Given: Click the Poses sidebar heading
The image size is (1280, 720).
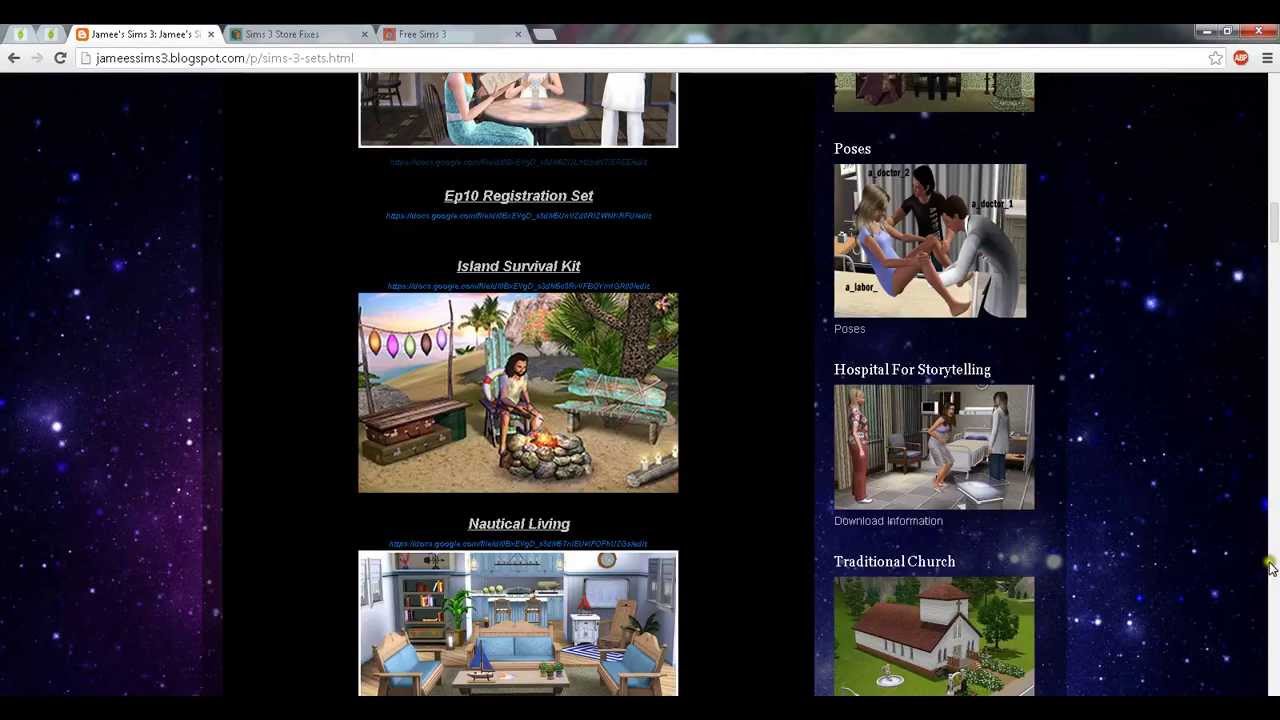Looking at the screenshot, I should (852, 149).
